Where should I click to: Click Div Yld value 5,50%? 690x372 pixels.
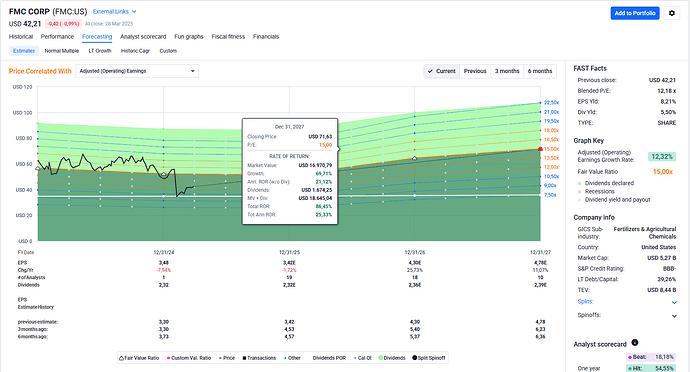point(668,112)
